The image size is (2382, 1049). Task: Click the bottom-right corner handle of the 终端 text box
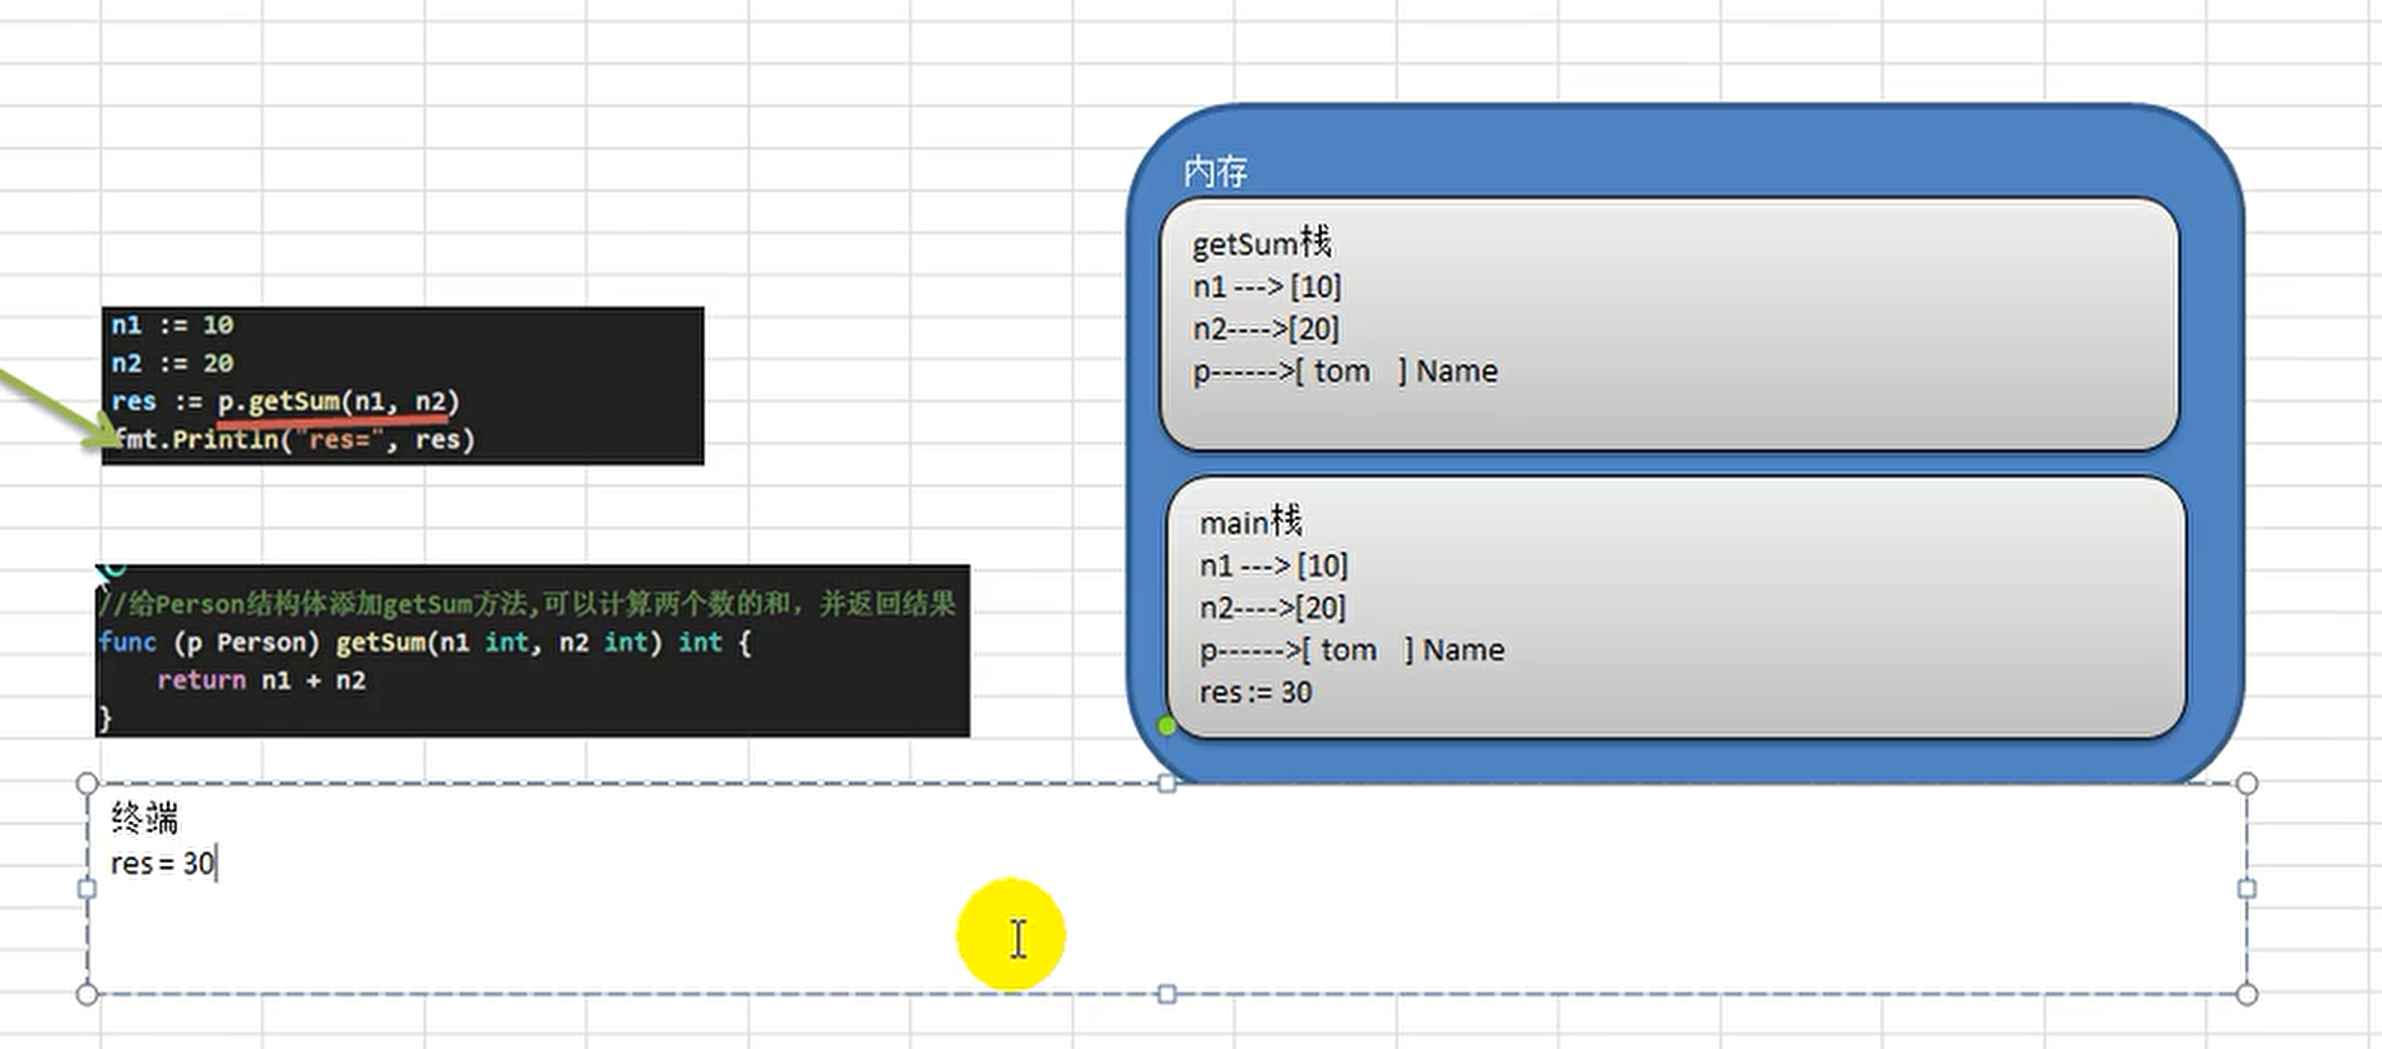2246,994
